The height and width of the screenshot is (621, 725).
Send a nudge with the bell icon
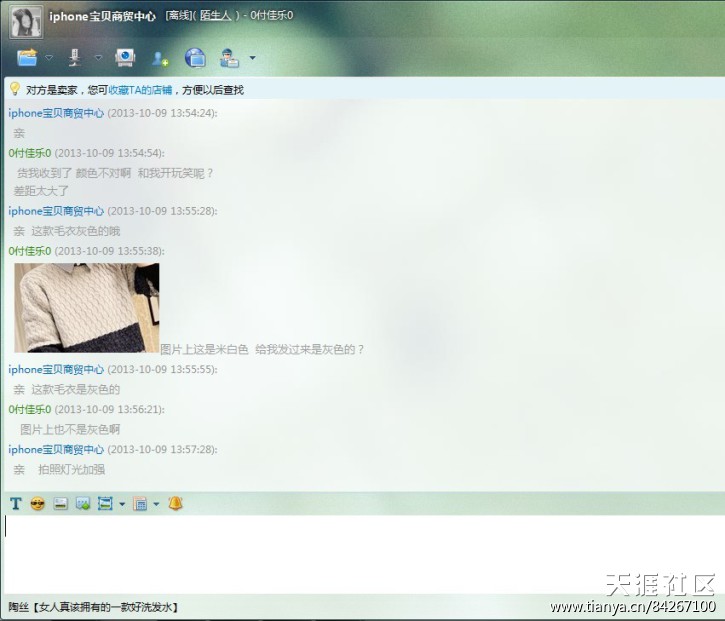[x=175, y=503]
